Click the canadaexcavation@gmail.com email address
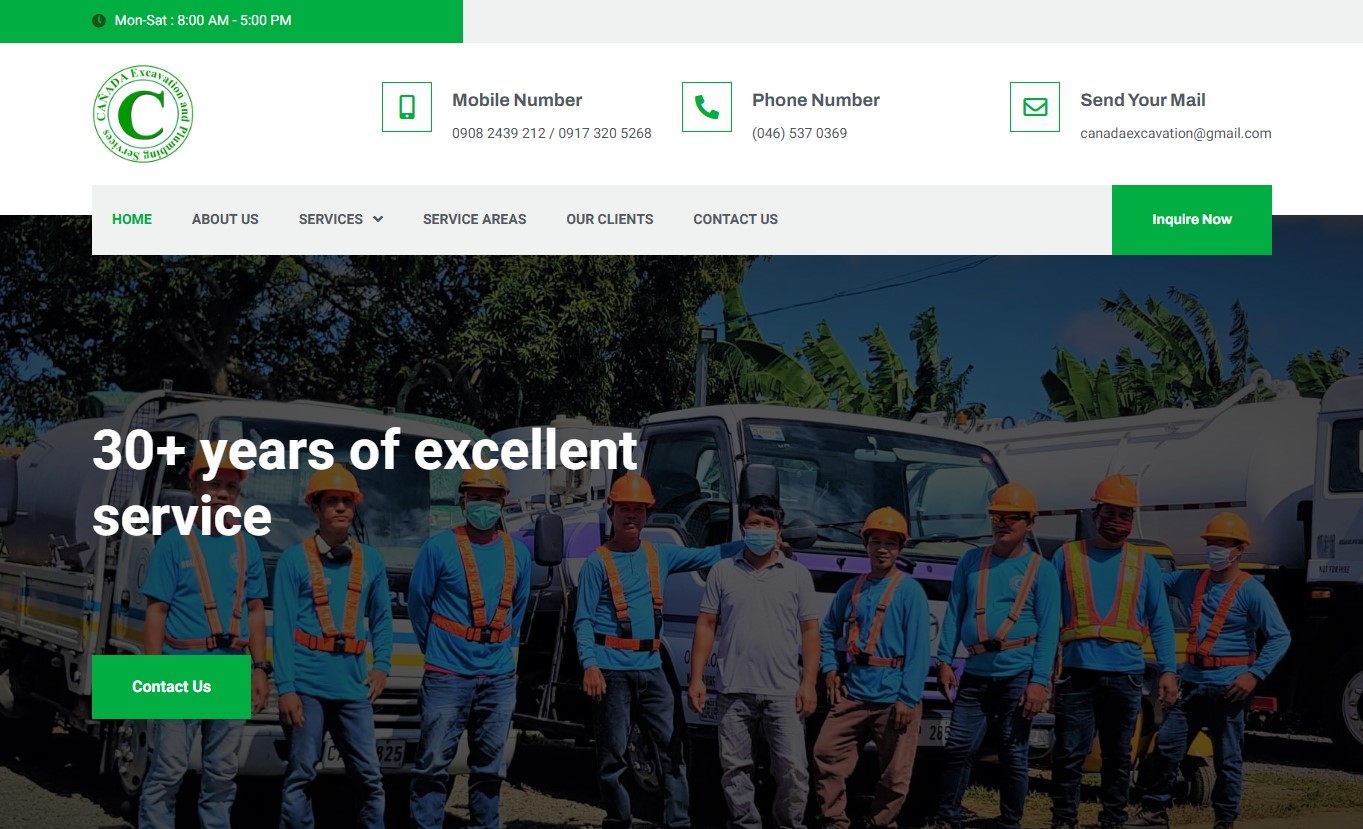The width and height of the screenshot is (1363, 829). 1176,133
